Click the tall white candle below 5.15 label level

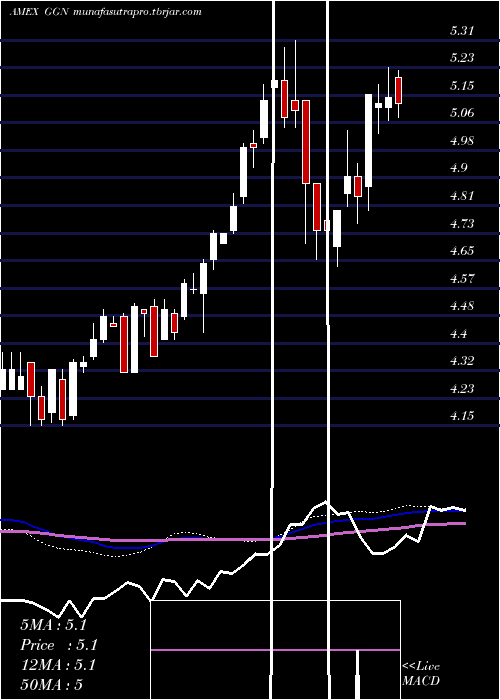point(368,140)
